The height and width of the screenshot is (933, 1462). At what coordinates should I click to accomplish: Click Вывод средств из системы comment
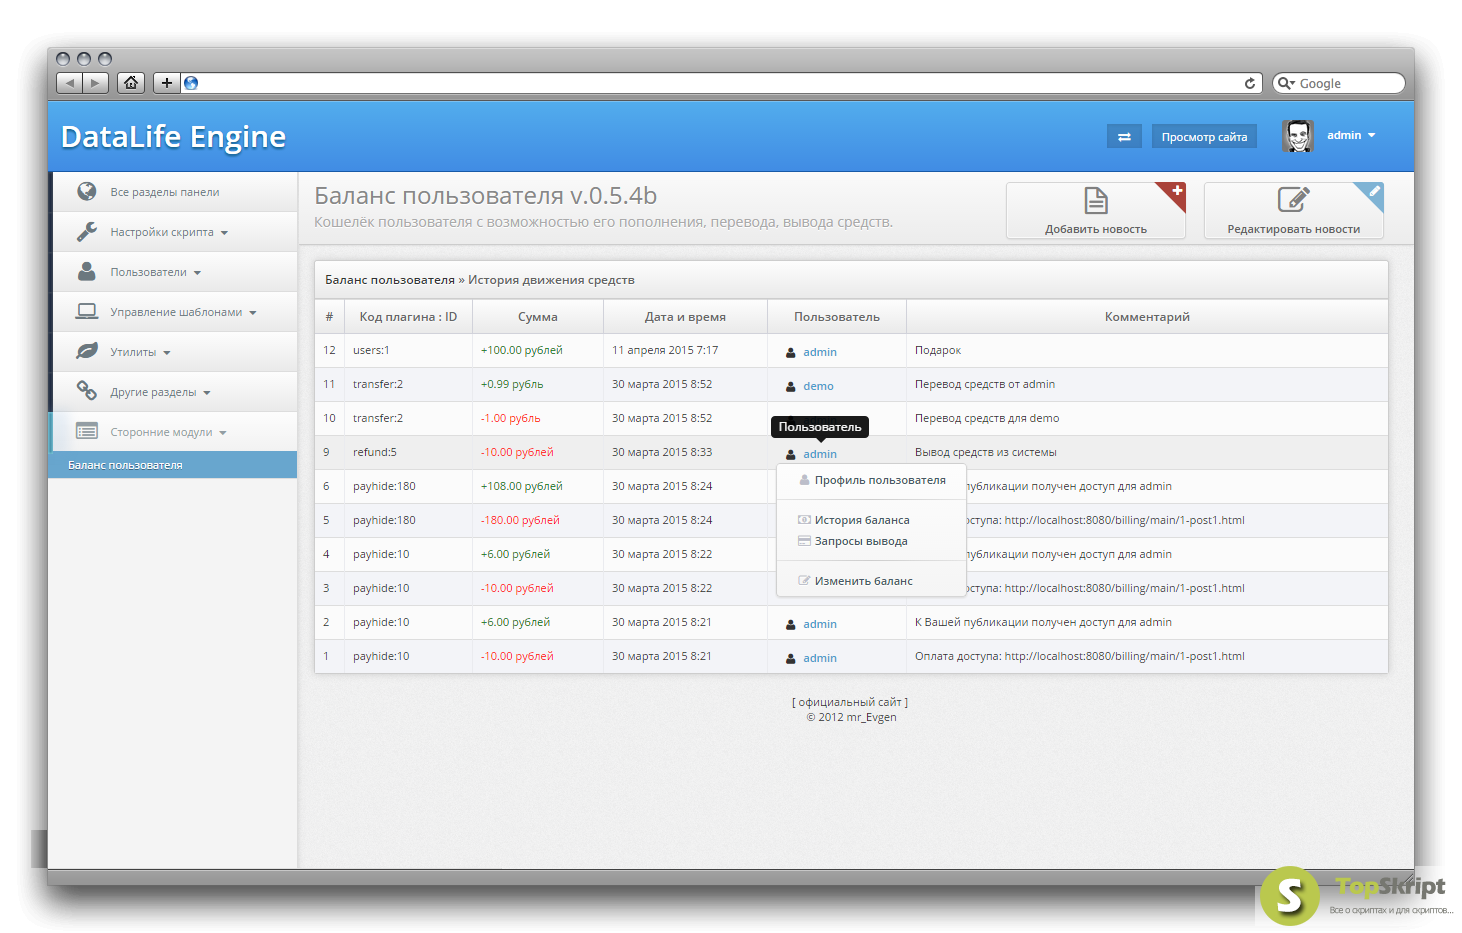[x=986, y=452]
